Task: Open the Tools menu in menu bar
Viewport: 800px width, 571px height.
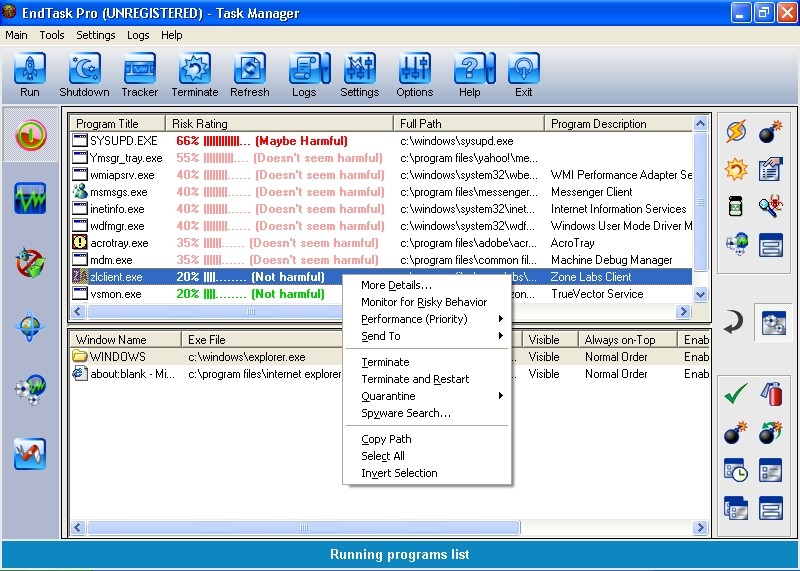Action: 52,35
